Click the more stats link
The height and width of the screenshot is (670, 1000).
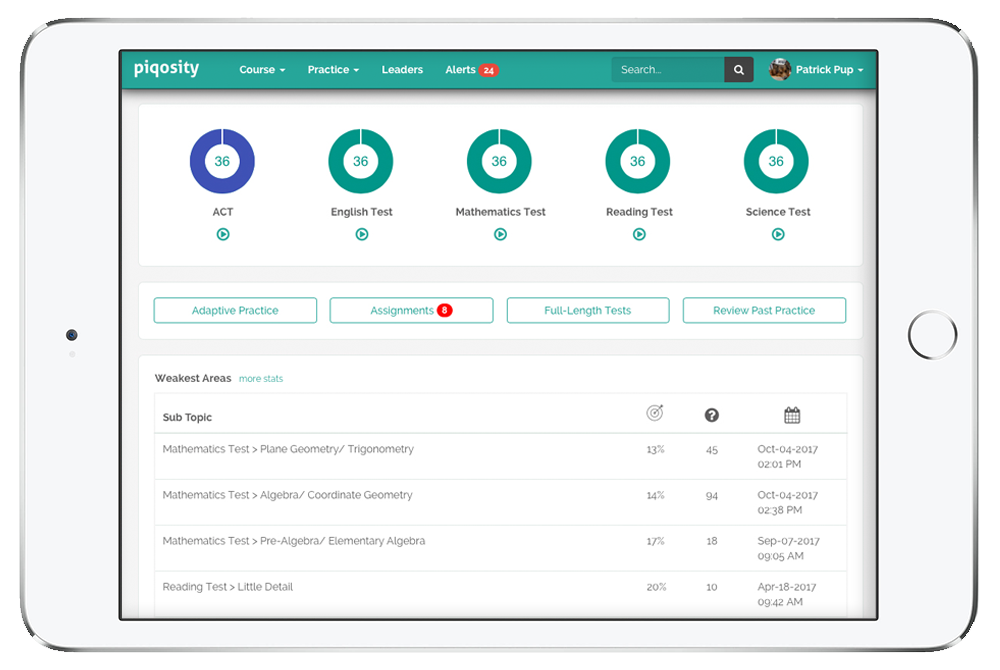click(x=261, y=379)
